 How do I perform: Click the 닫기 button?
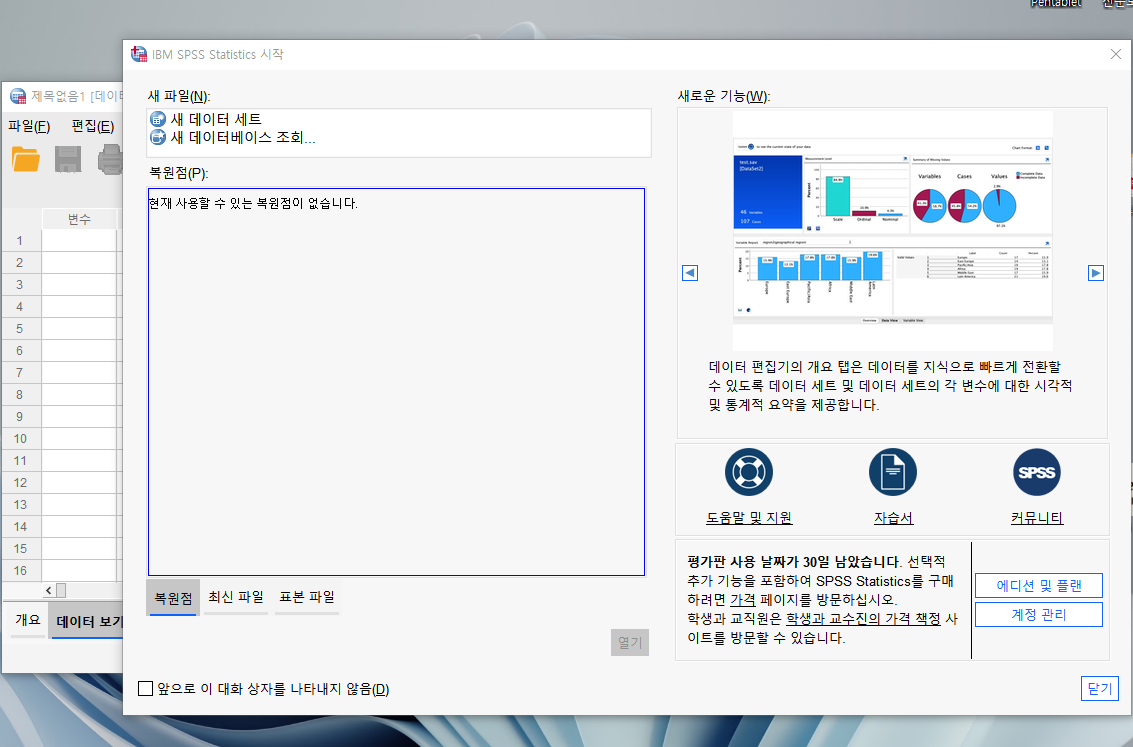pos(1100,688)
